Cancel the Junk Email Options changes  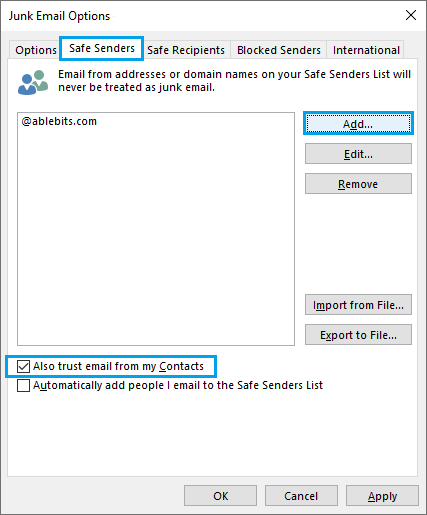point(301,496)
